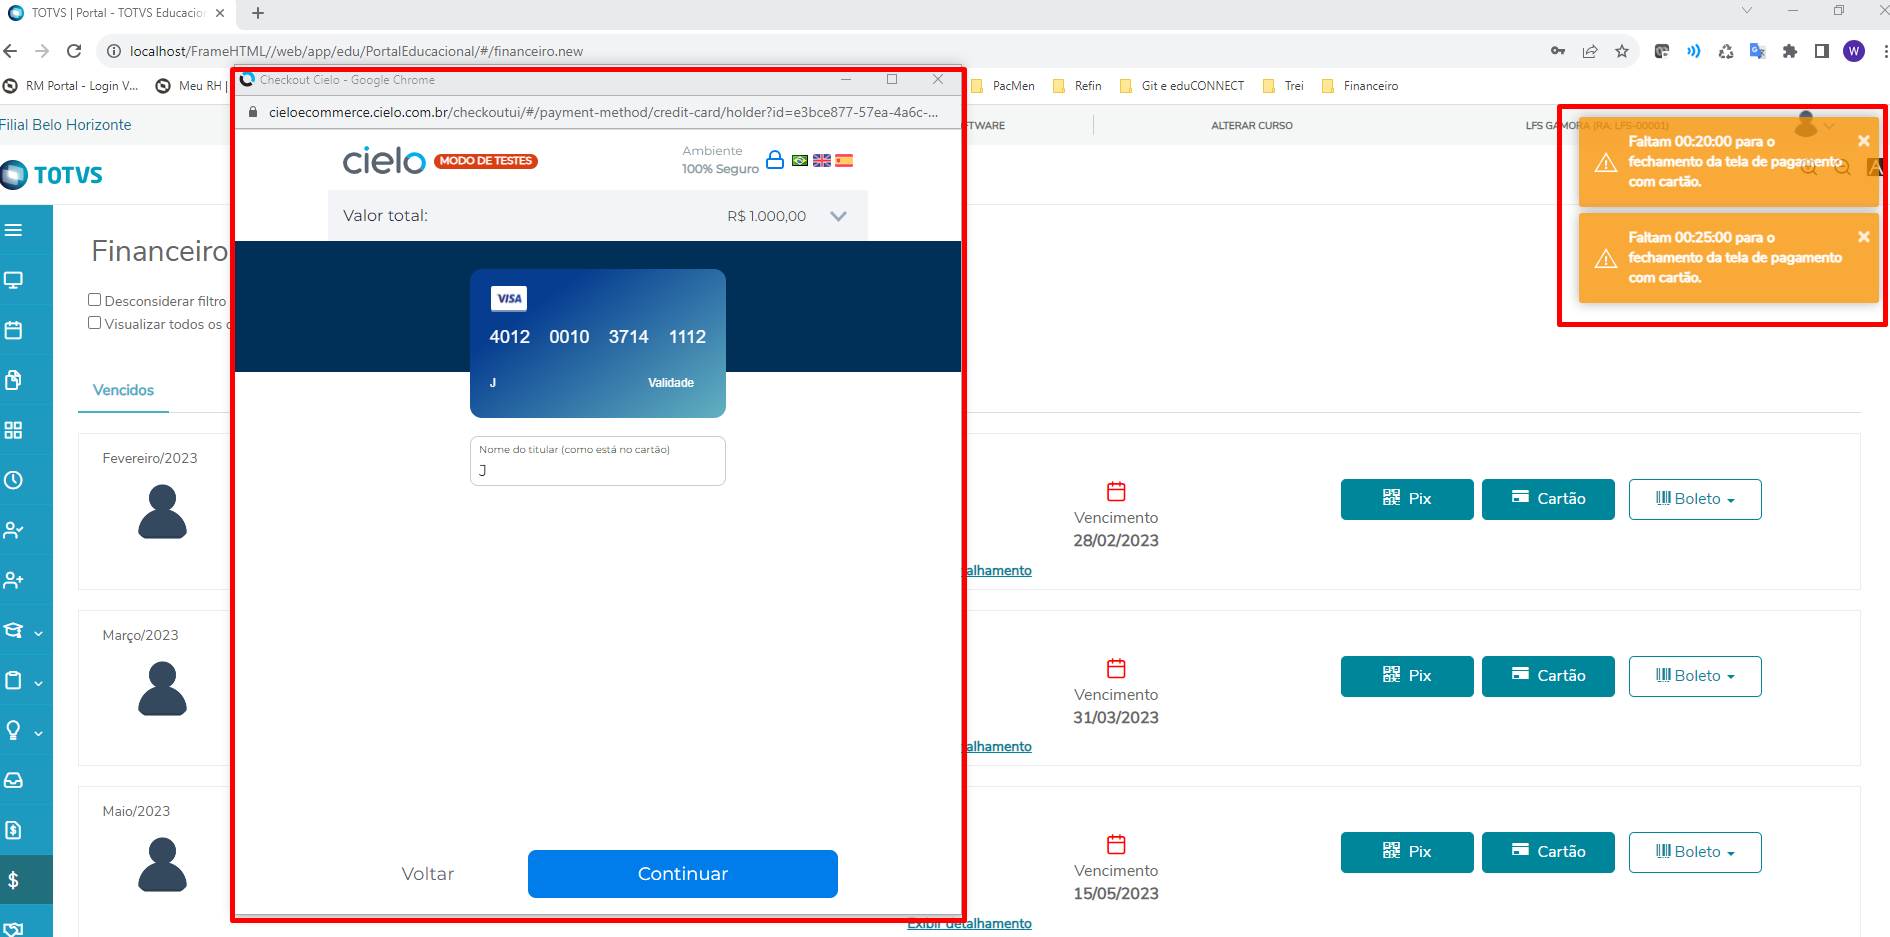Open the grid tiles icon in sidebar
This screenshot has height=937, width=1890.
[x=13, y=430]
